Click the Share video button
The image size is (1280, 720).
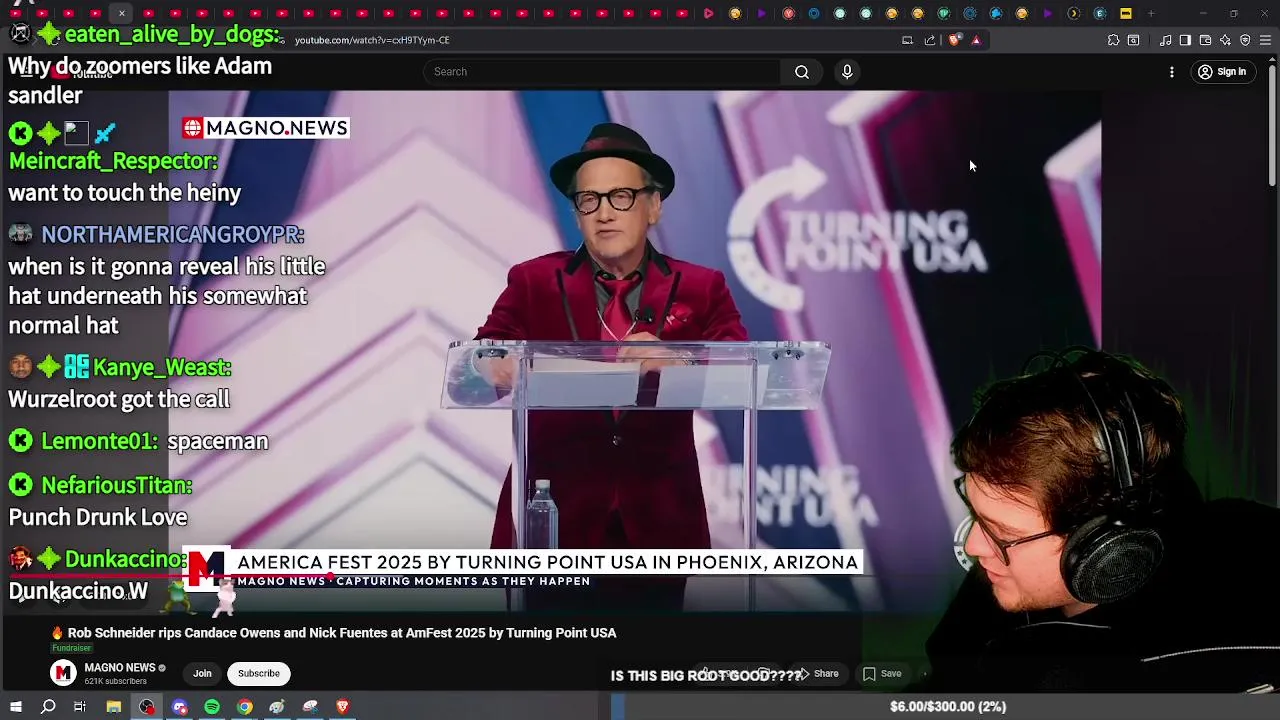(x=818, y=673)
